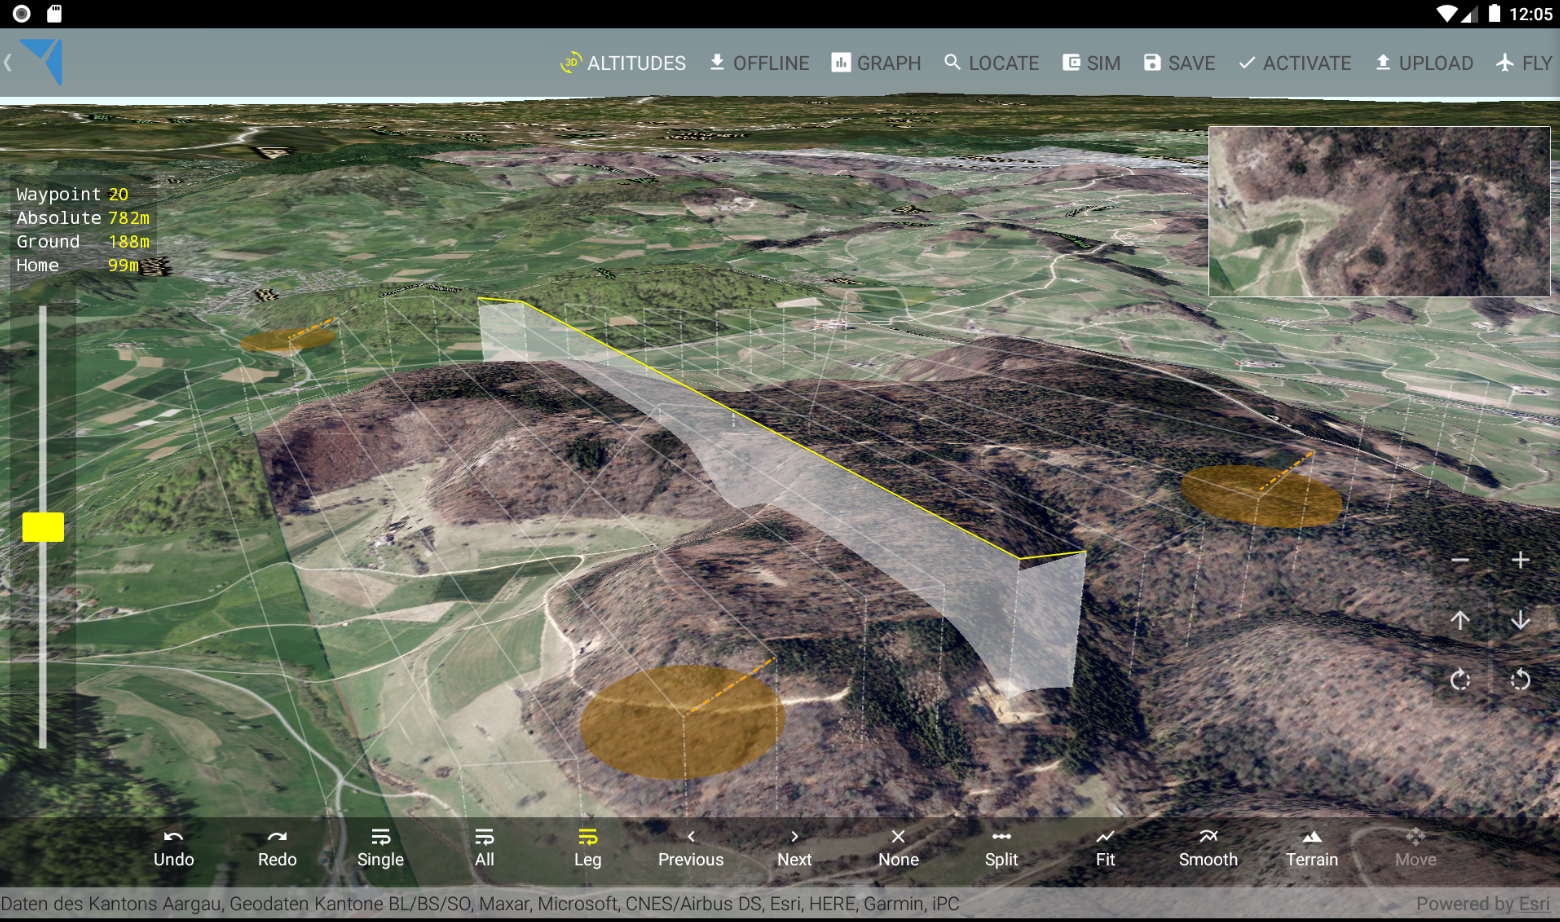Screen dimensions: 1560x922
Task: Upload the mission to the drone
Action: coord(1424,63)
